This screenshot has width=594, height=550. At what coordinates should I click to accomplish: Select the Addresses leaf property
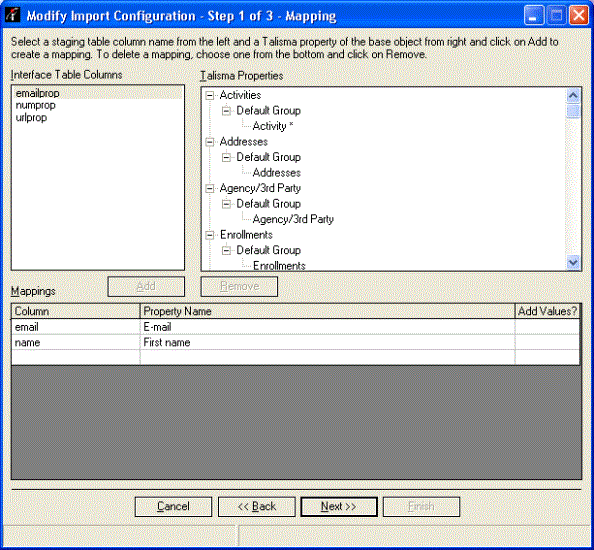point(277,173)
